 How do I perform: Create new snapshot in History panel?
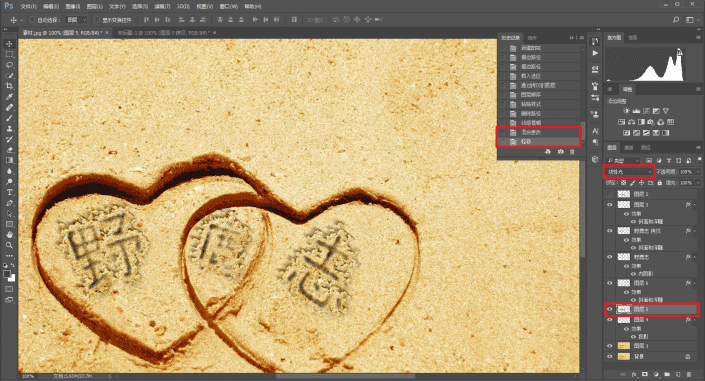pos(560,152)
